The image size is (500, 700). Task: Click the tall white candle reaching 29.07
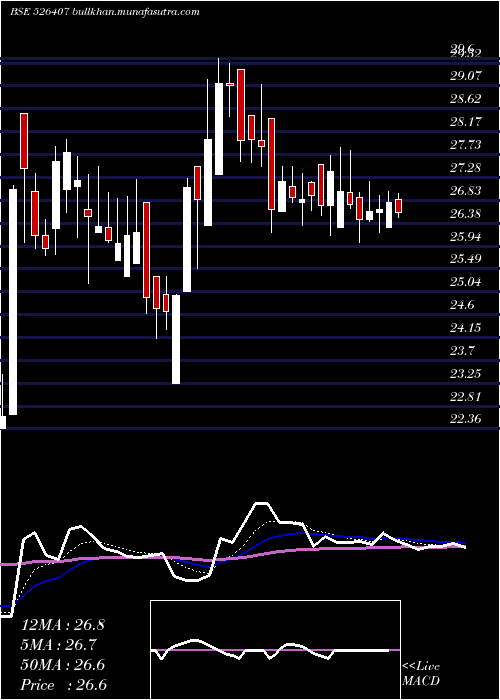pyautogui.click(x=219, y=129)
